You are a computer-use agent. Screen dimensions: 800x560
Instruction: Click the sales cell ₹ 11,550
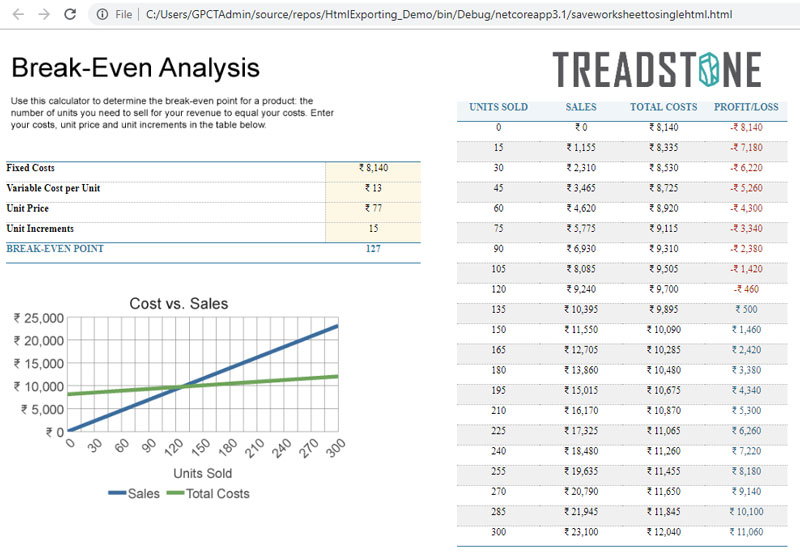click(x=581, y=329)
